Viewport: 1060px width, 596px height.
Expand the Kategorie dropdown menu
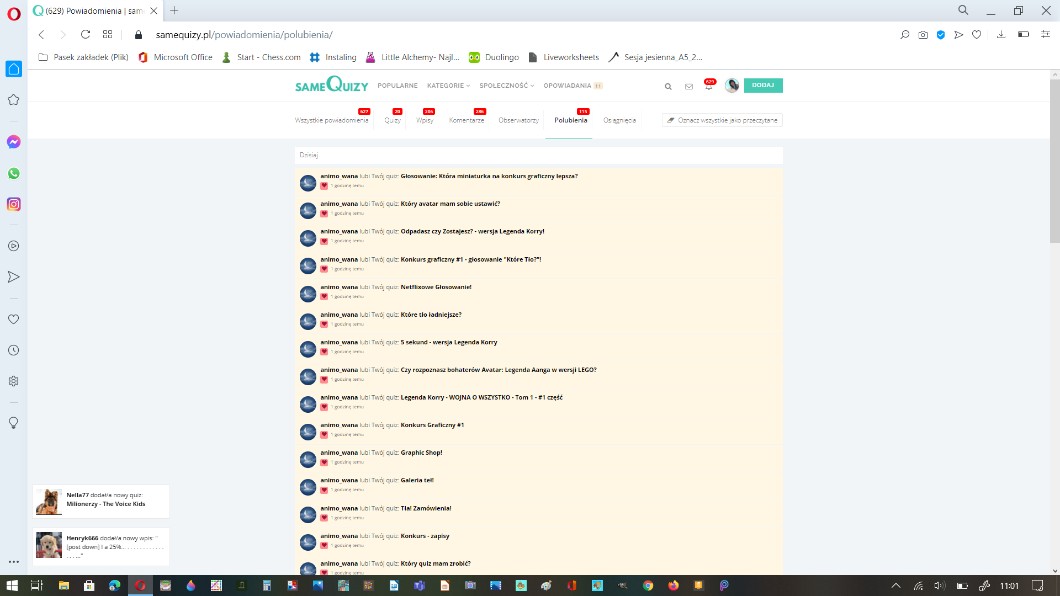coord(448,86)
